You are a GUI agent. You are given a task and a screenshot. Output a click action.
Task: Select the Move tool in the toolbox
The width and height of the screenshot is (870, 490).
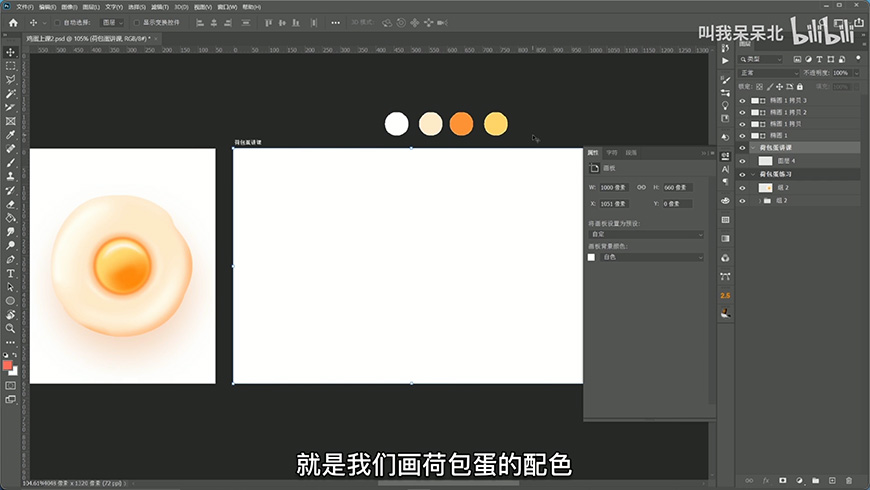click(x=10, y=52)
